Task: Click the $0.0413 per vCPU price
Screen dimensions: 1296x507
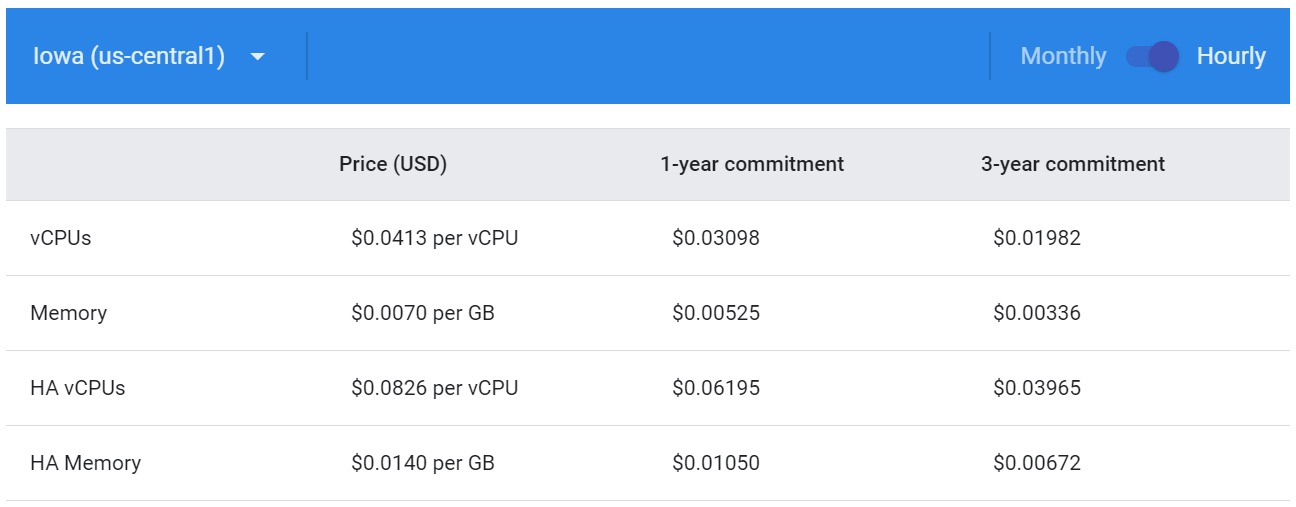Action: [x=435, y=238]
